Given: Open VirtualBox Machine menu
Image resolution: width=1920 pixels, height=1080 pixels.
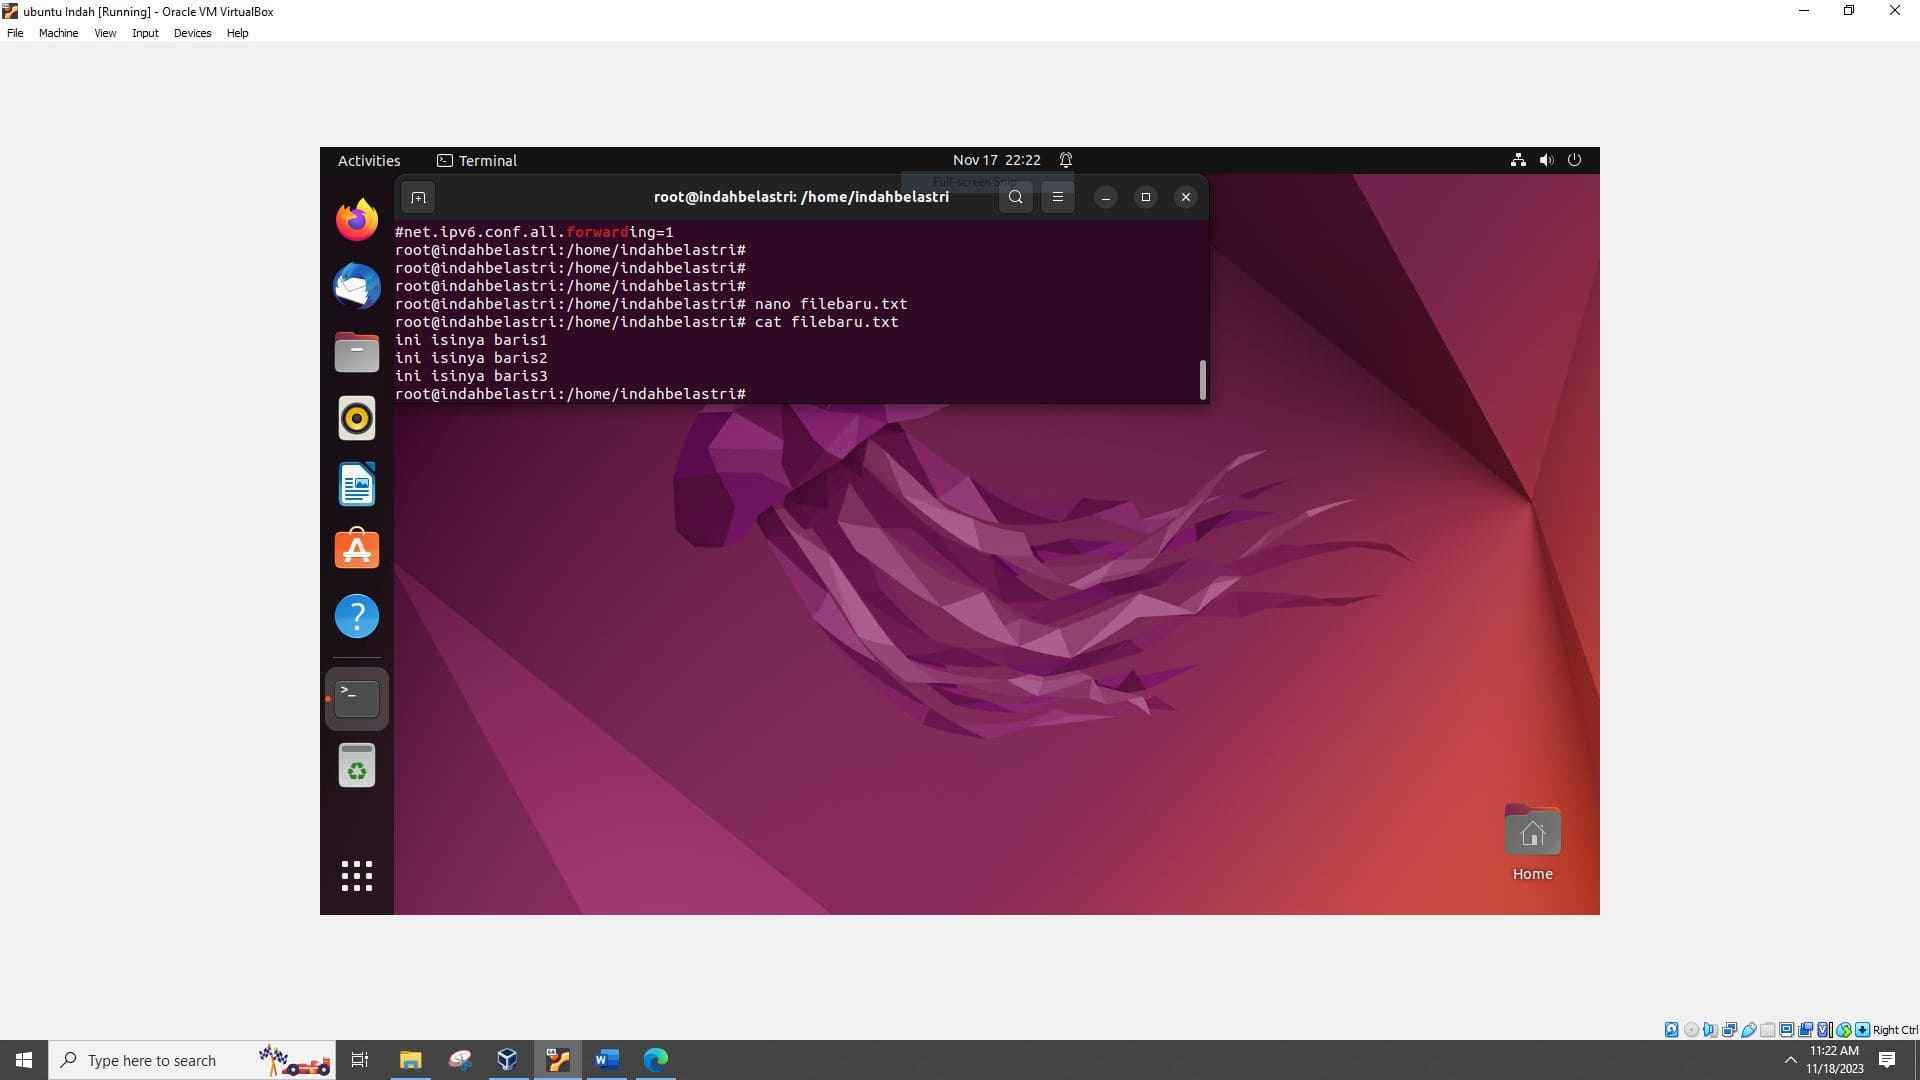Looking at the screenshot, I should pos(58,33).
